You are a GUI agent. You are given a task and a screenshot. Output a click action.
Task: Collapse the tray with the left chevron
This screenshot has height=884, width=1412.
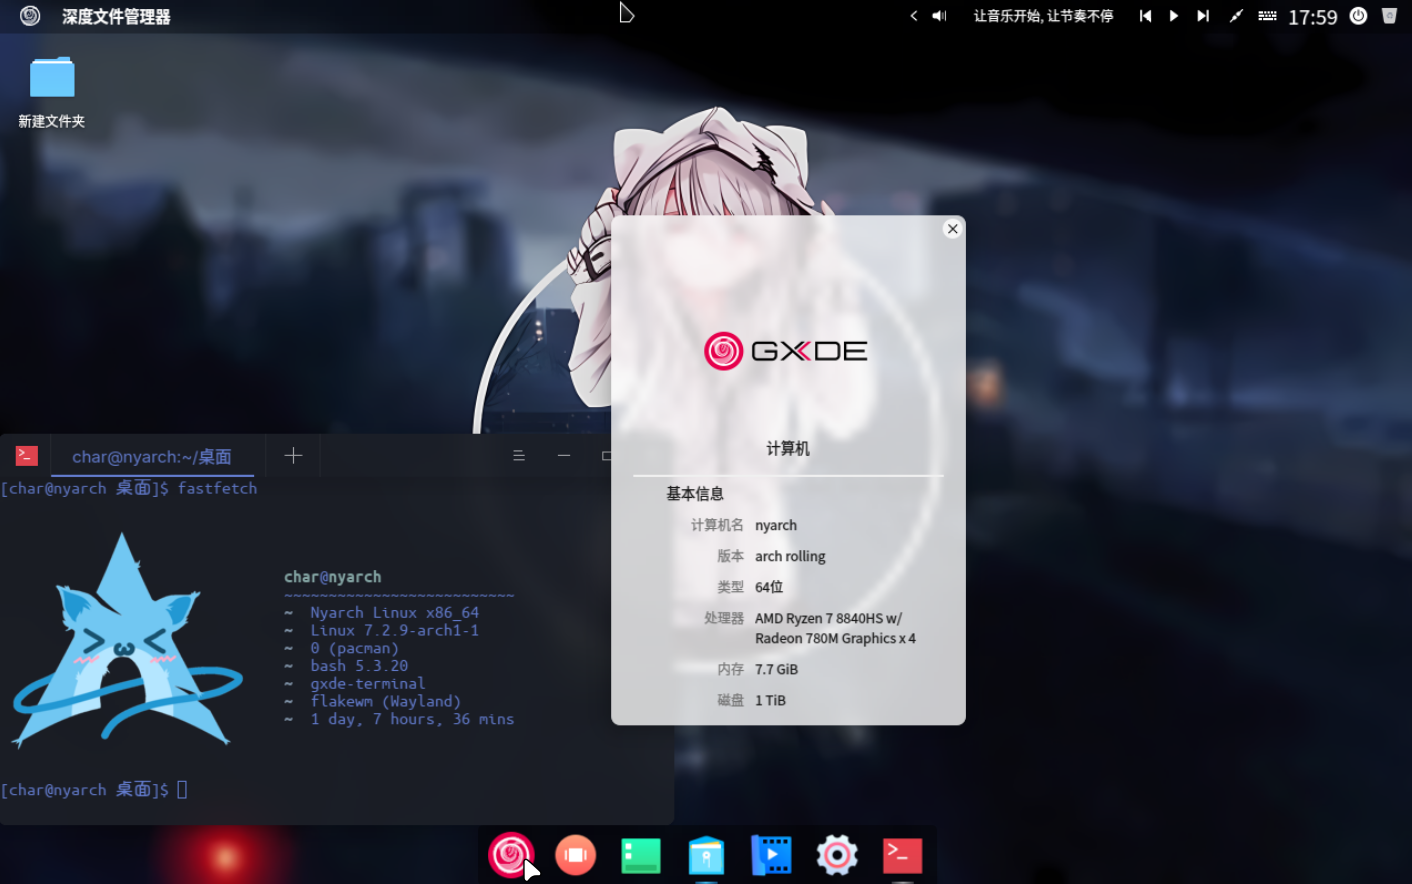(913, 16)
